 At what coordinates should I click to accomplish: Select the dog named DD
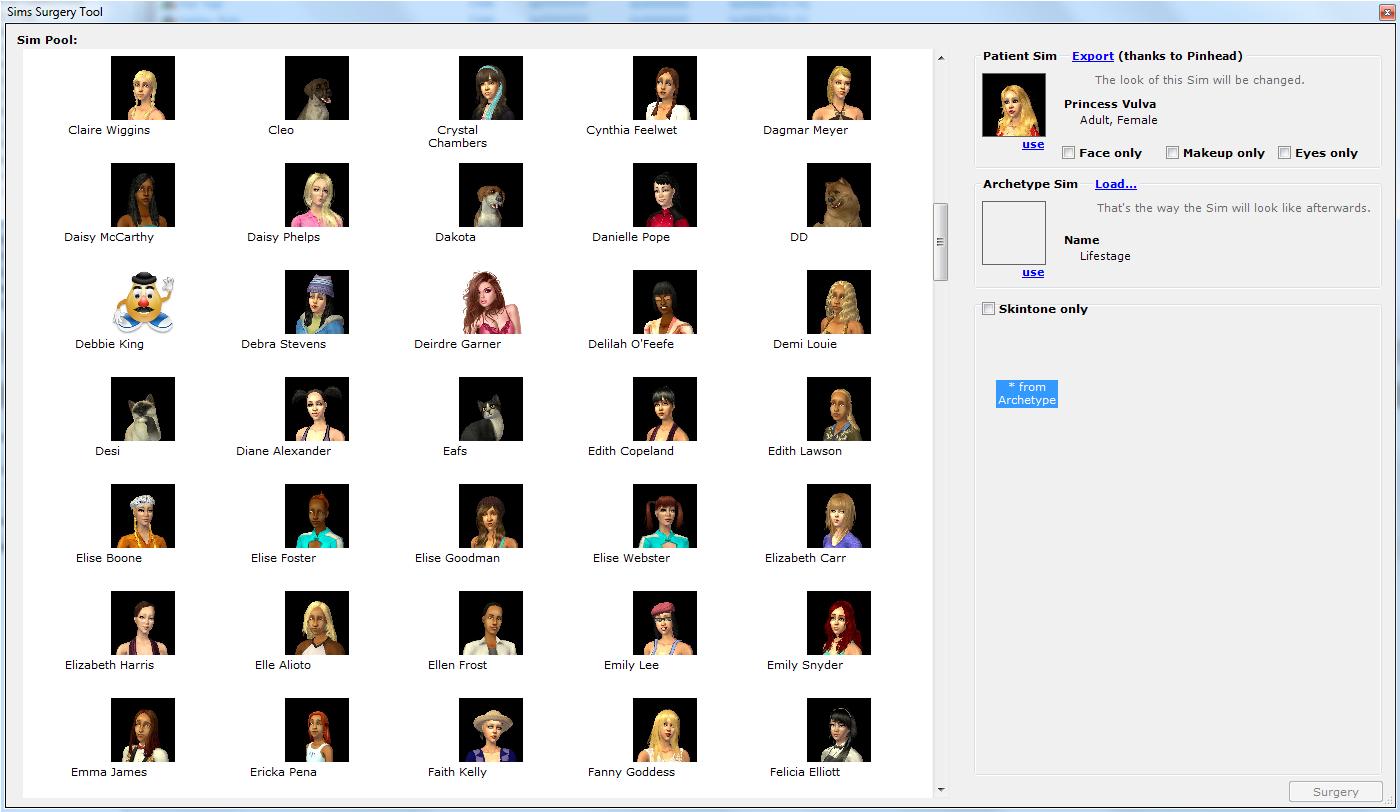coord(838,194)
